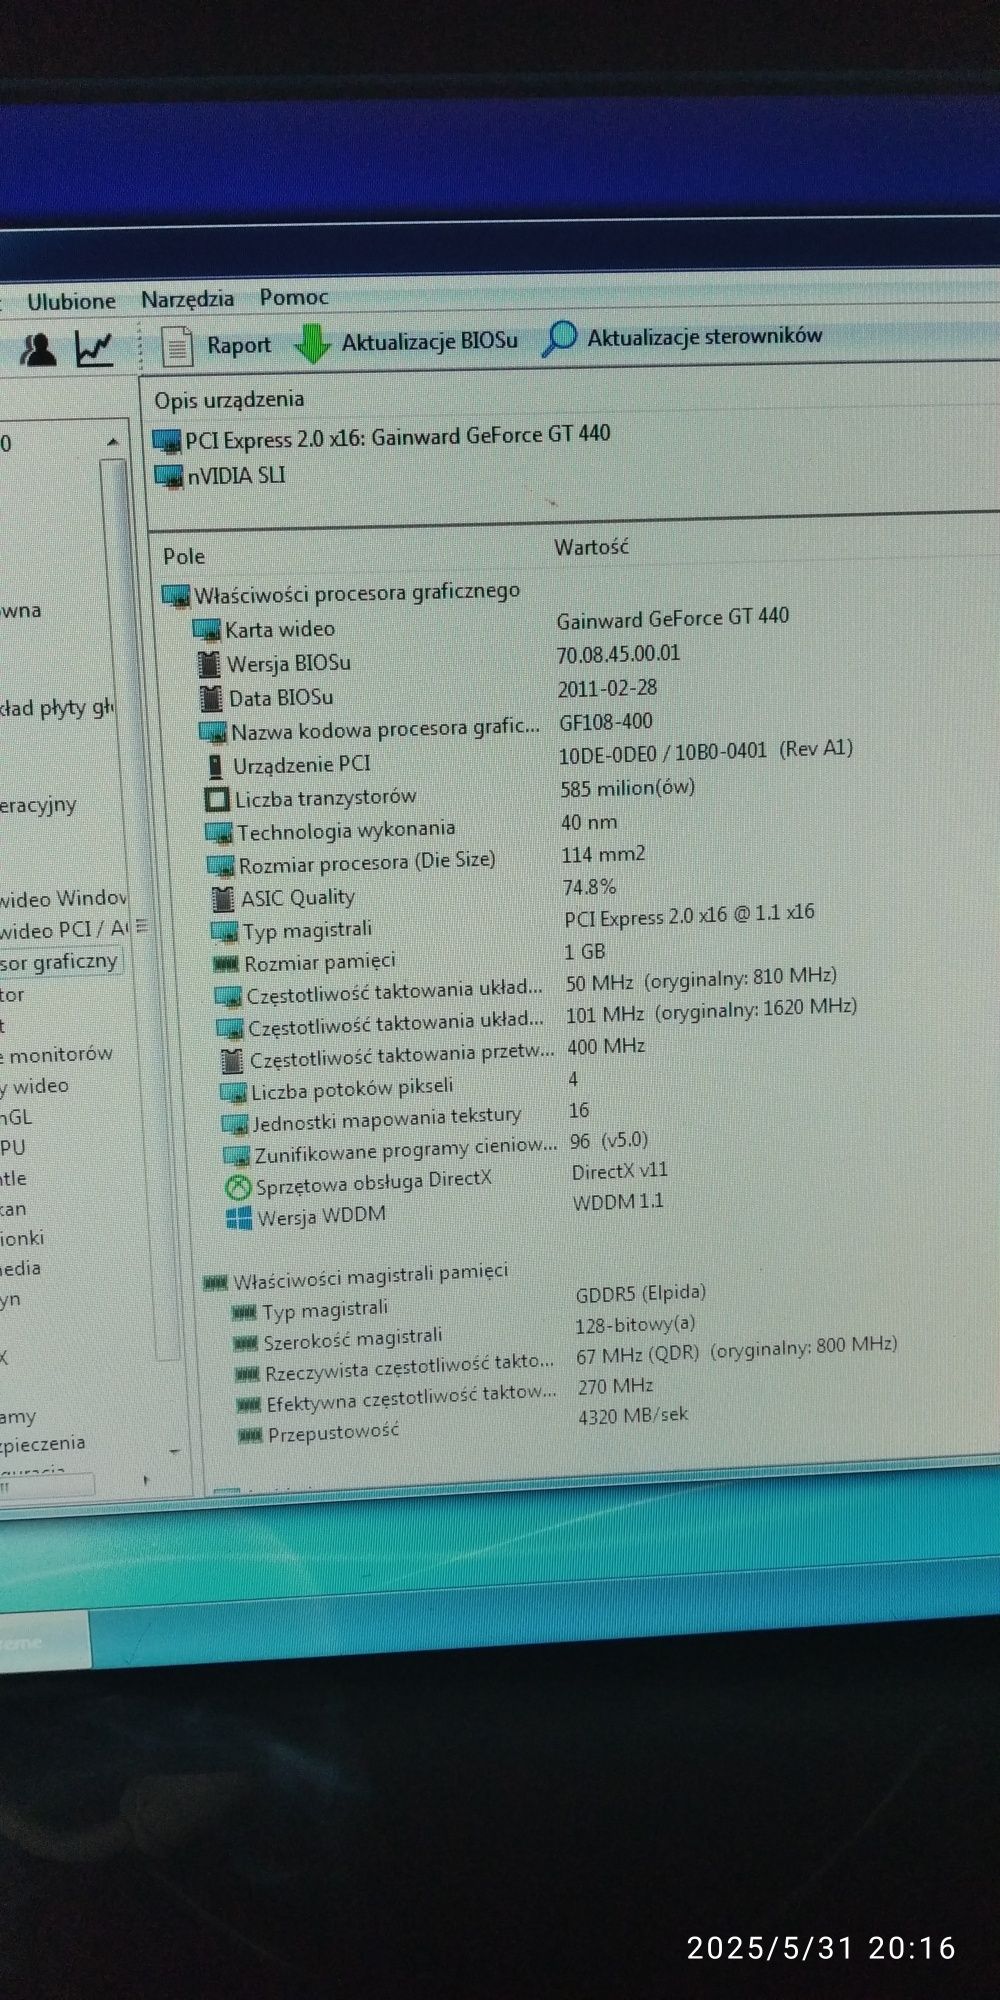The image size is (1000, 2000).
Task: Select the 'eracyjny' tree item
Action: 38,805
